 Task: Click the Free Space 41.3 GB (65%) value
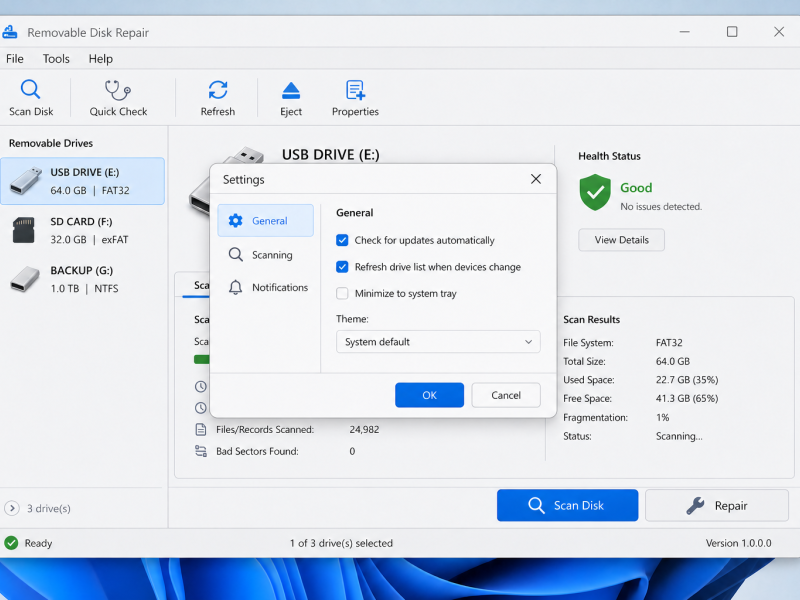coord(687,398)
